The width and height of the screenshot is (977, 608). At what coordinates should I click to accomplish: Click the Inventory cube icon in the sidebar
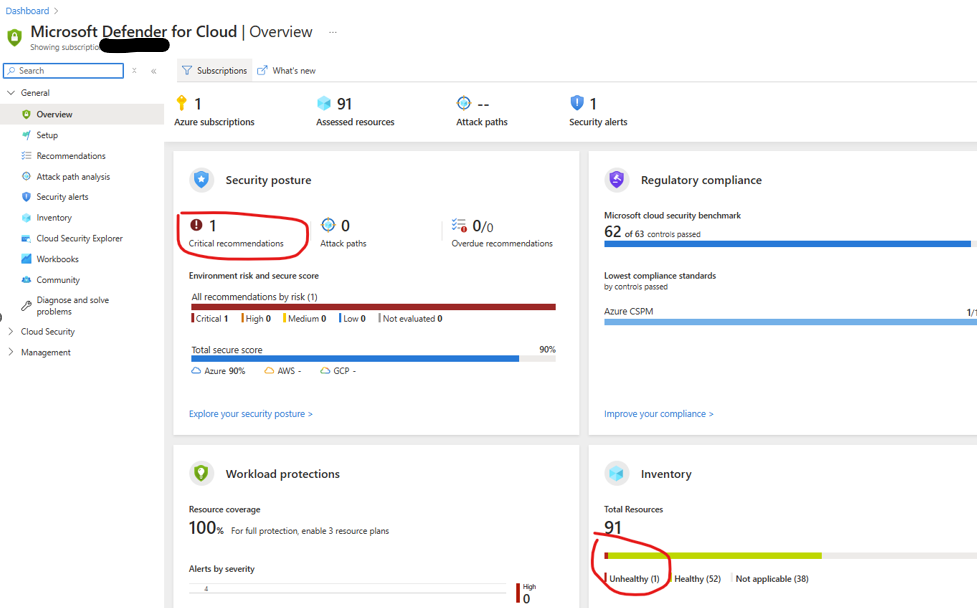point(26,217)
